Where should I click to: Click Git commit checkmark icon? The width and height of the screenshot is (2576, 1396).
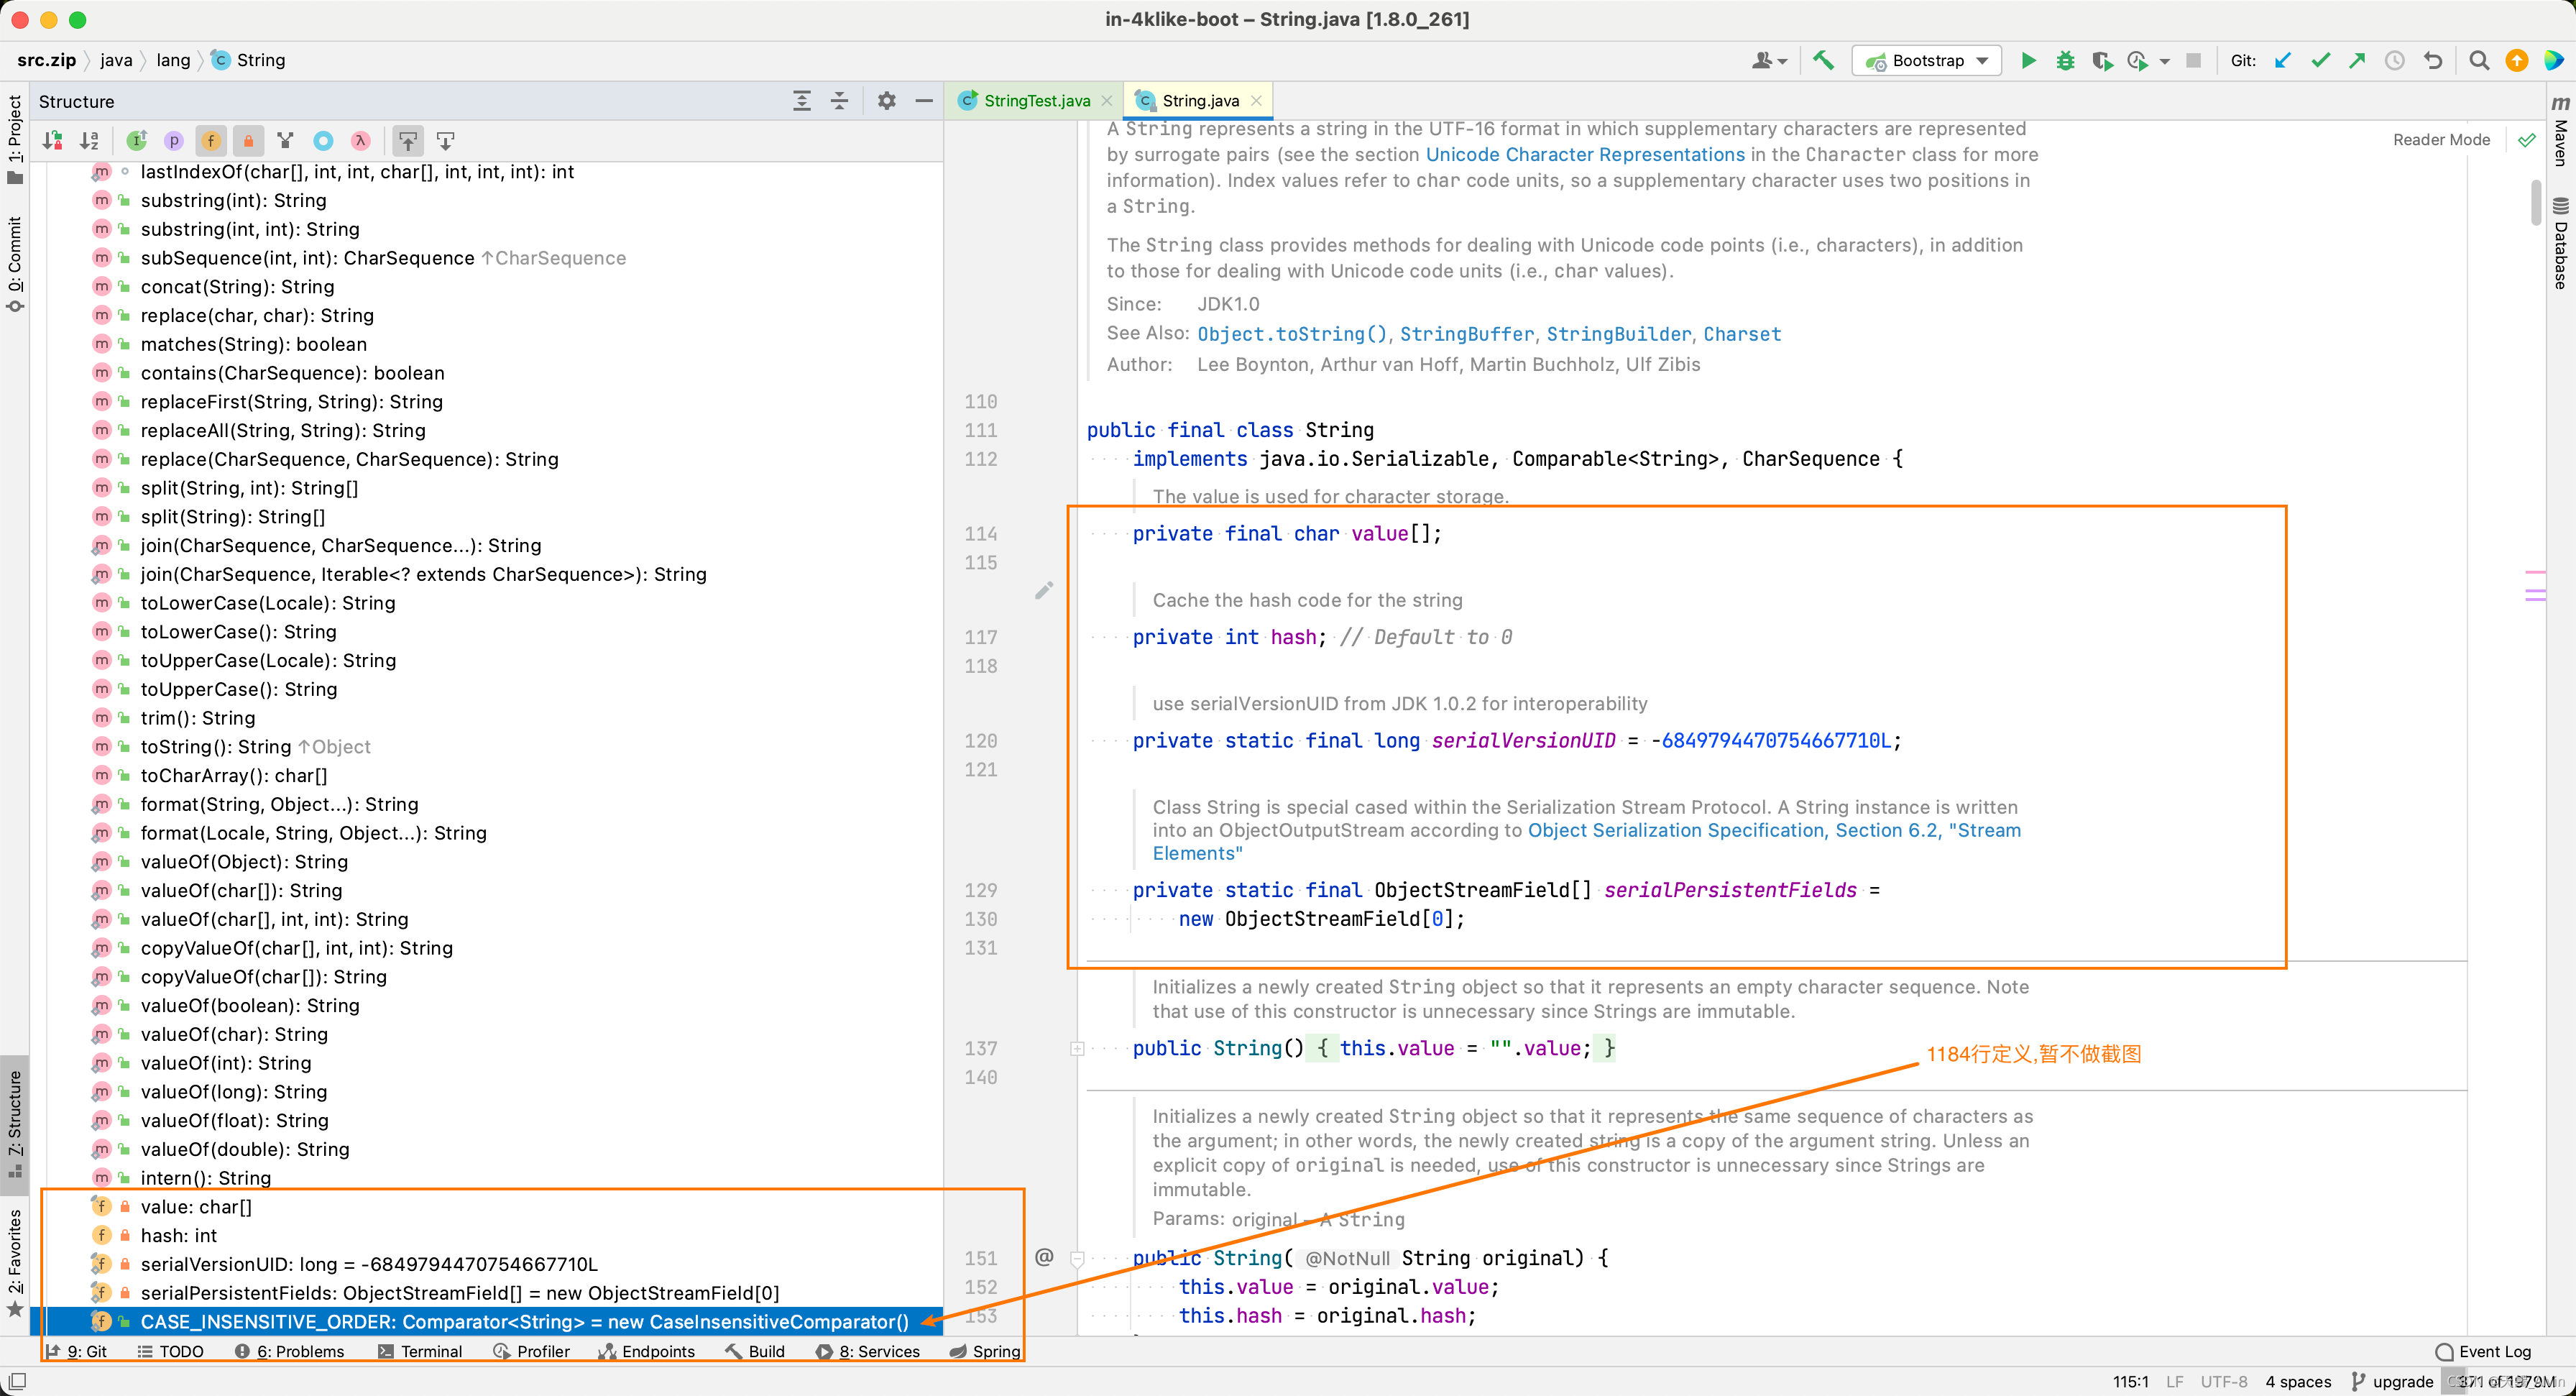point(2320,61)
